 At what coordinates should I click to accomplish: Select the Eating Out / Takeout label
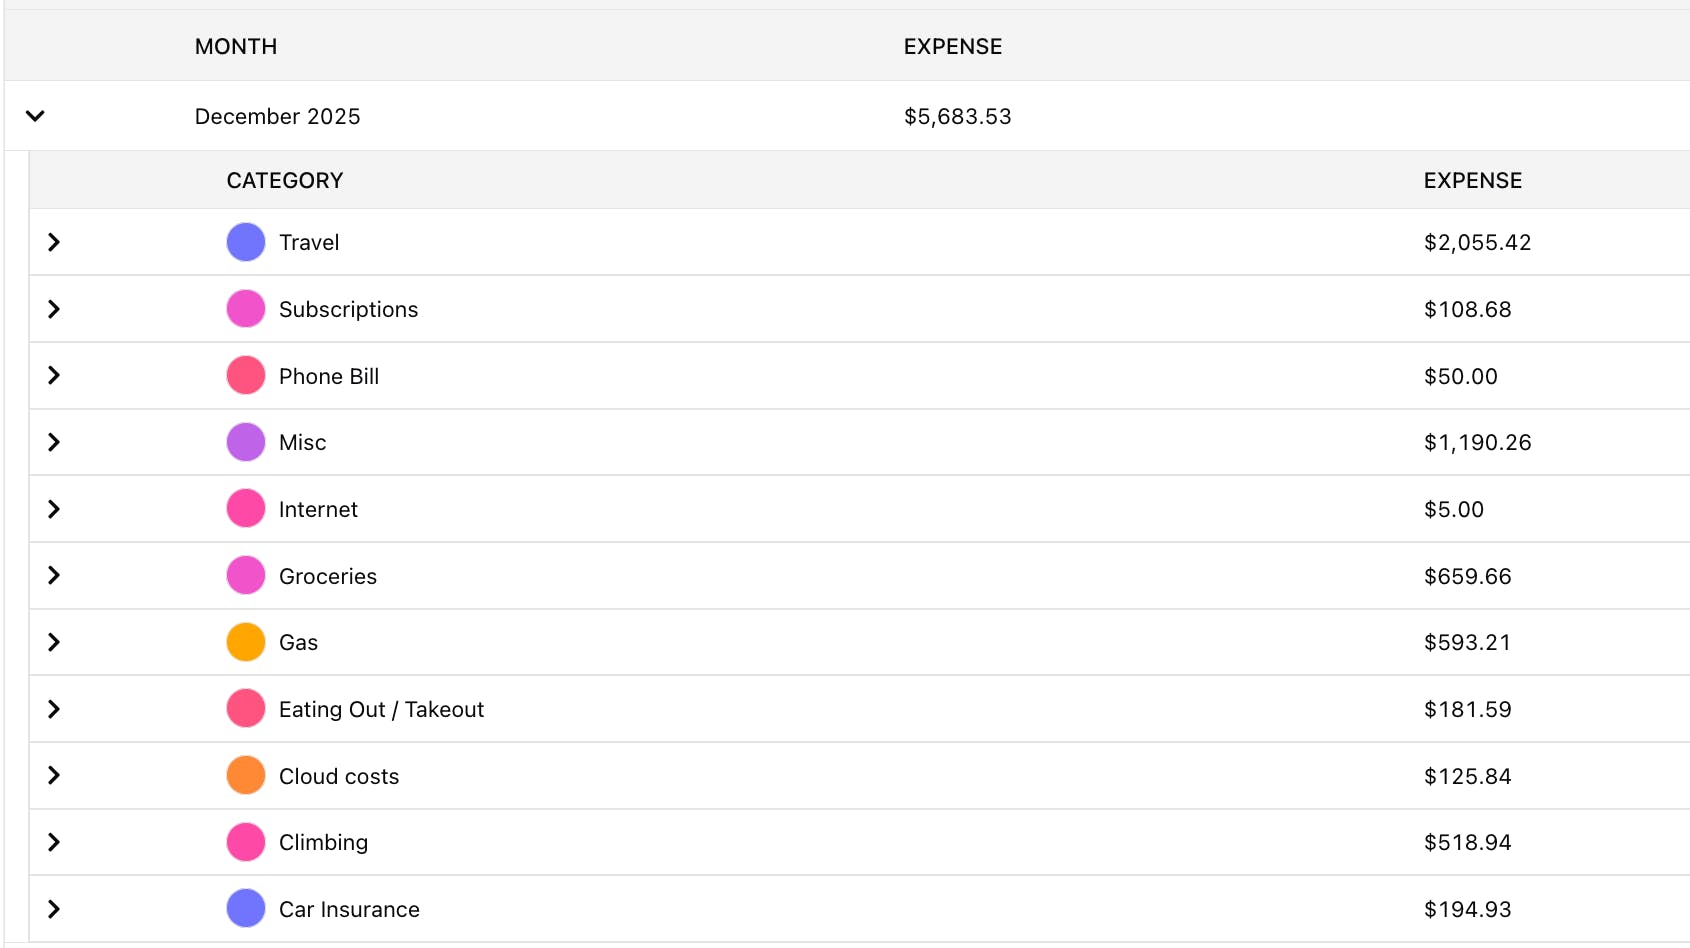pos(381,710)
